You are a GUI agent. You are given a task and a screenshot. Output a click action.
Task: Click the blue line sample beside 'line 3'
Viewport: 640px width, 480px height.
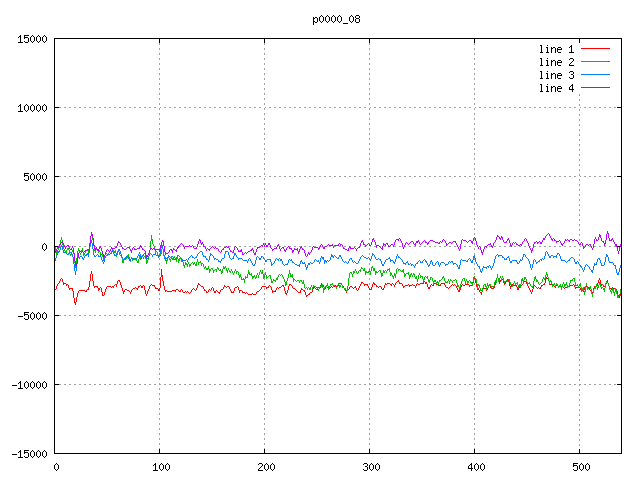[595, 75]
